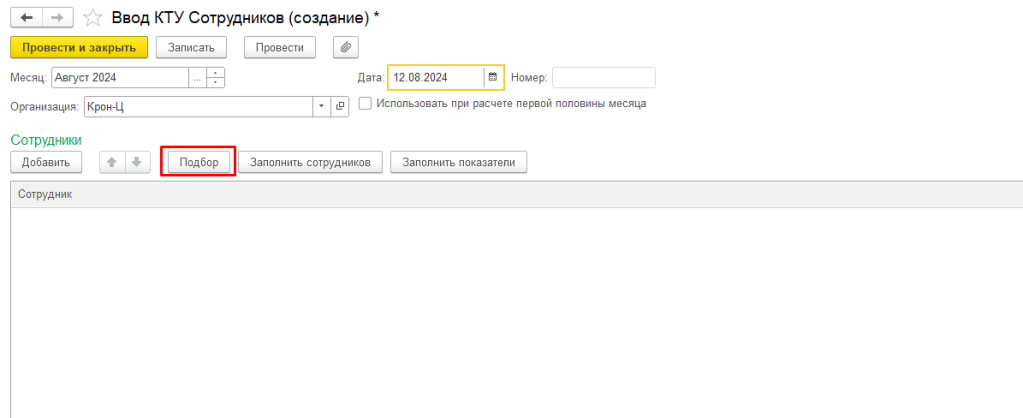The width and height of the screenshot is (1023, 418).
Task: Click 'Заполнить сотрудников' button
Action: (311, 162)
